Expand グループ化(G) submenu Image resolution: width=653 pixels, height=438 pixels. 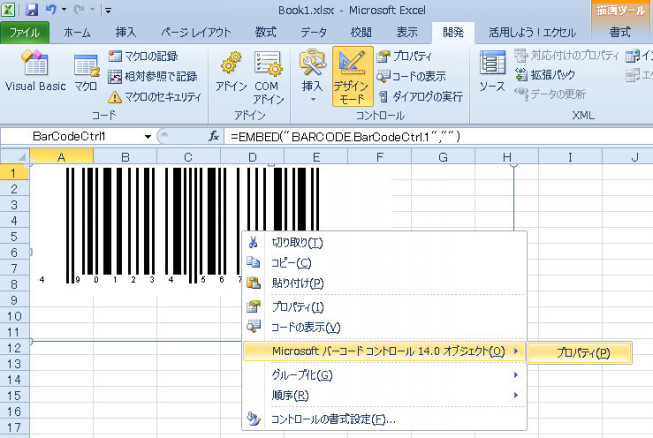tap(384, 375)
